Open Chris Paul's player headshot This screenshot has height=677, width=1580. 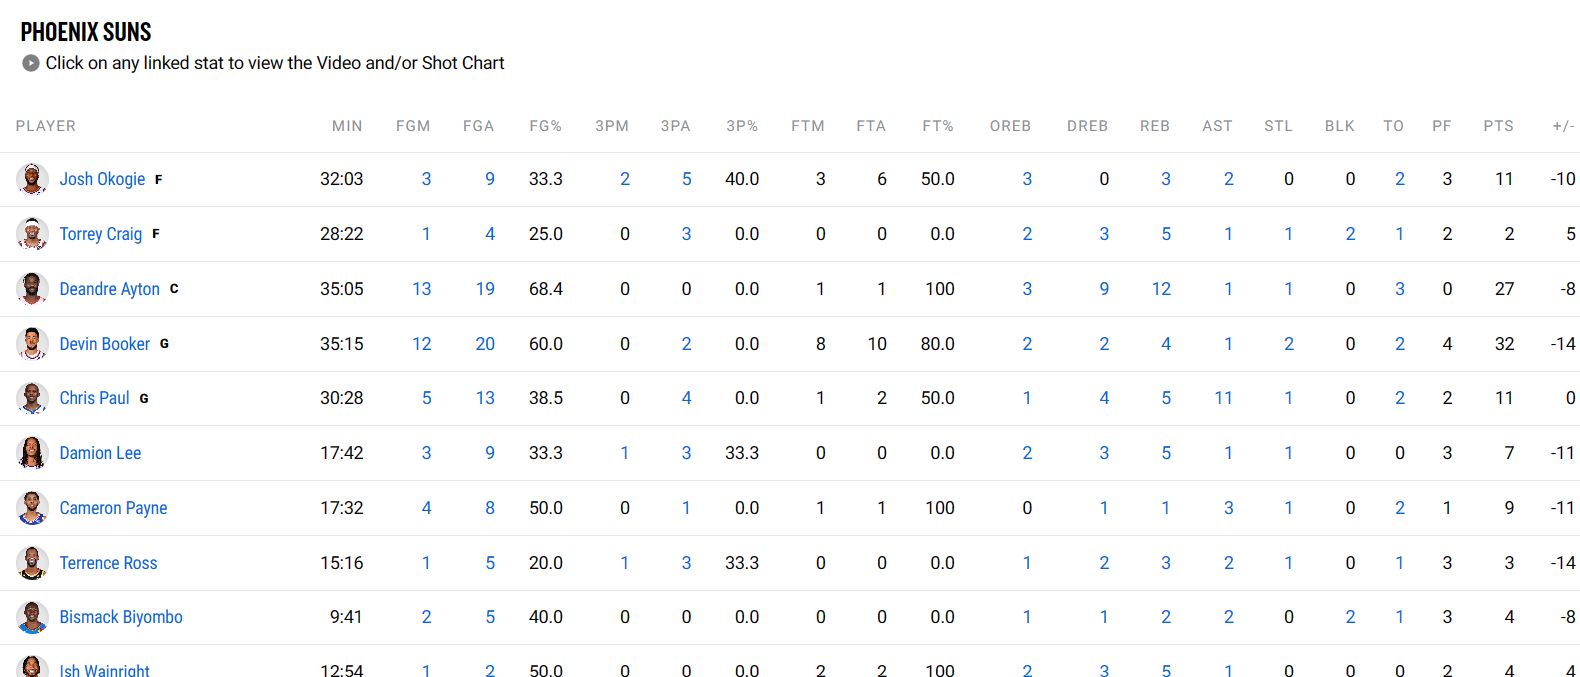(32, 398)
